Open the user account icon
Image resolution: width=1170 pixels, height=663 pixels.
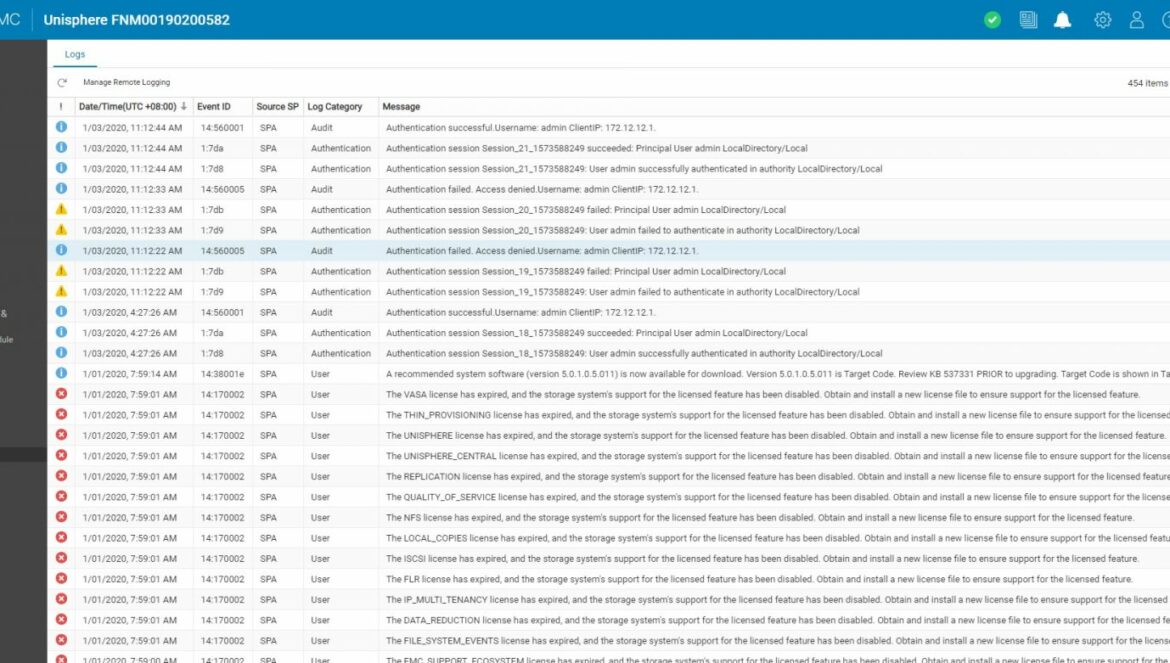(1136, 20)
